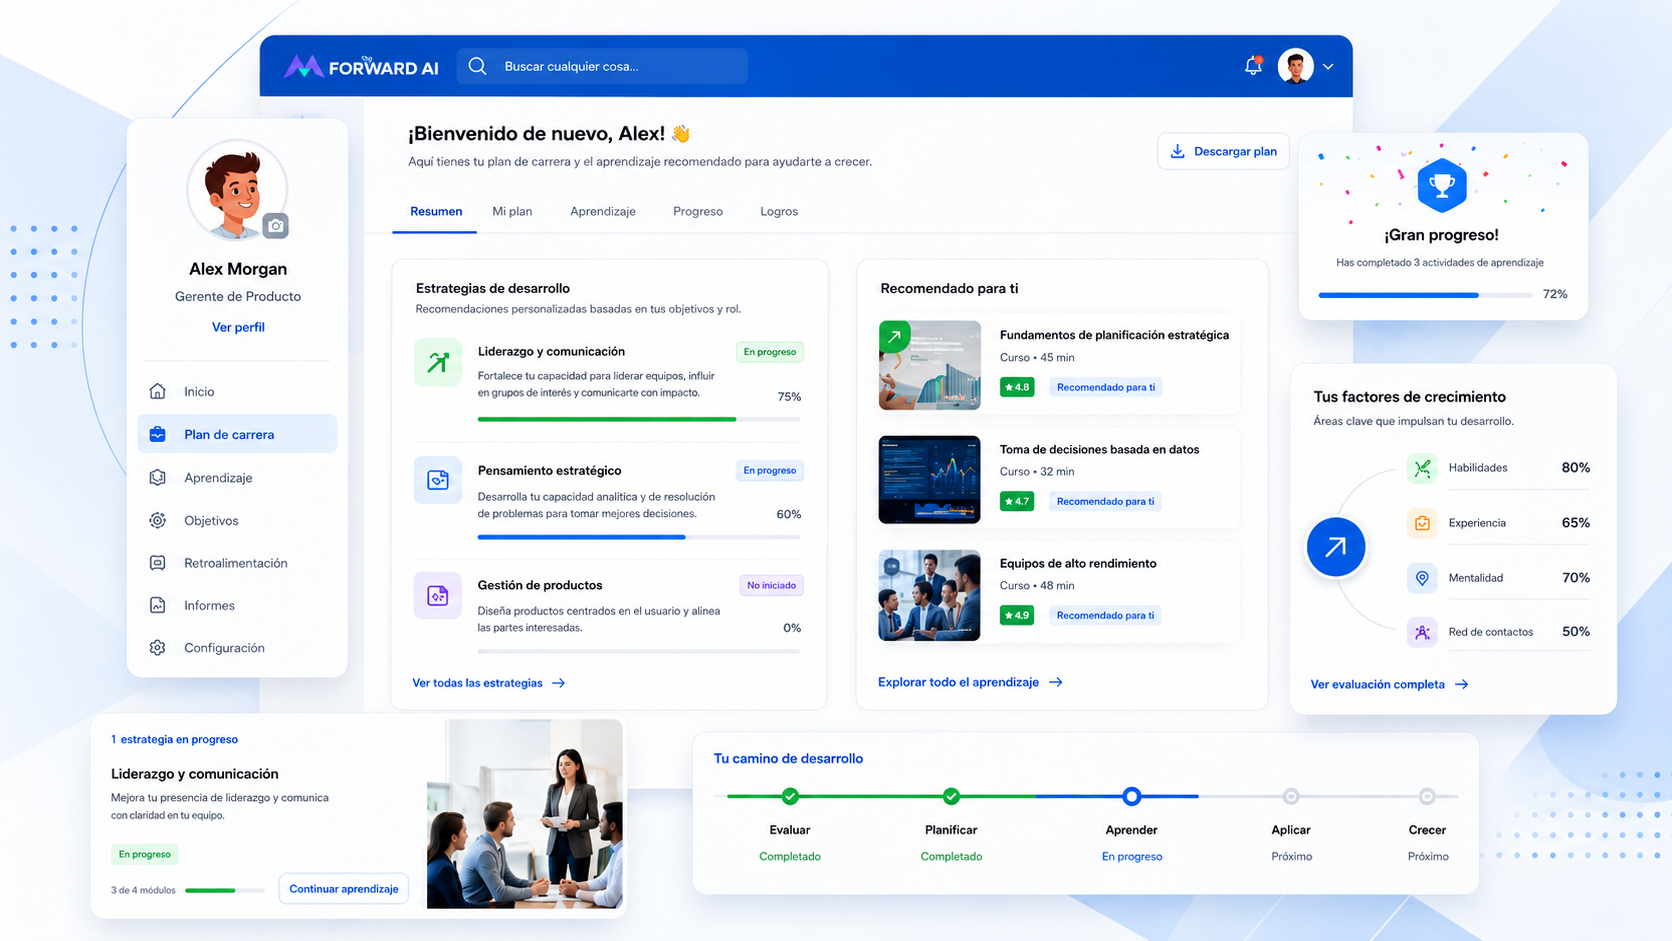
Task: Click the meeting photo in Liderazgo card
Action: coord(525,814)
